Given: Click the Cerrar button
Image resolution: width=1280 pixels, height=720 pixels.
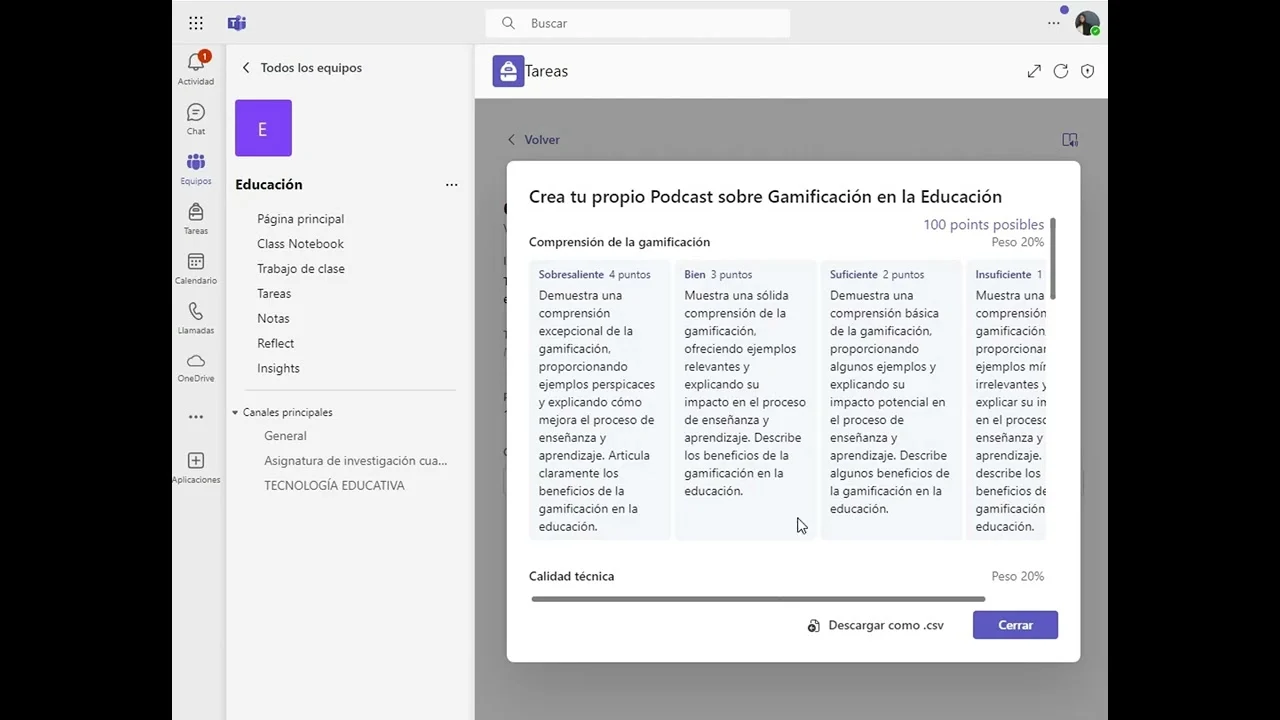Looking at the screenshot, I should [x=1015, y=625].
